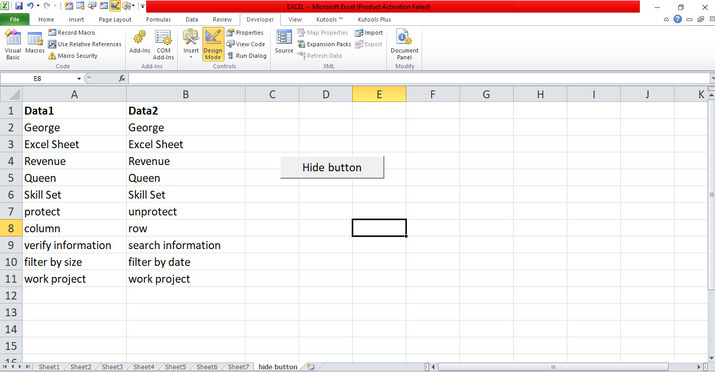Open XML Expansion Packs
715x372 pixels.
pyautogui.click(x=324, y=44)
